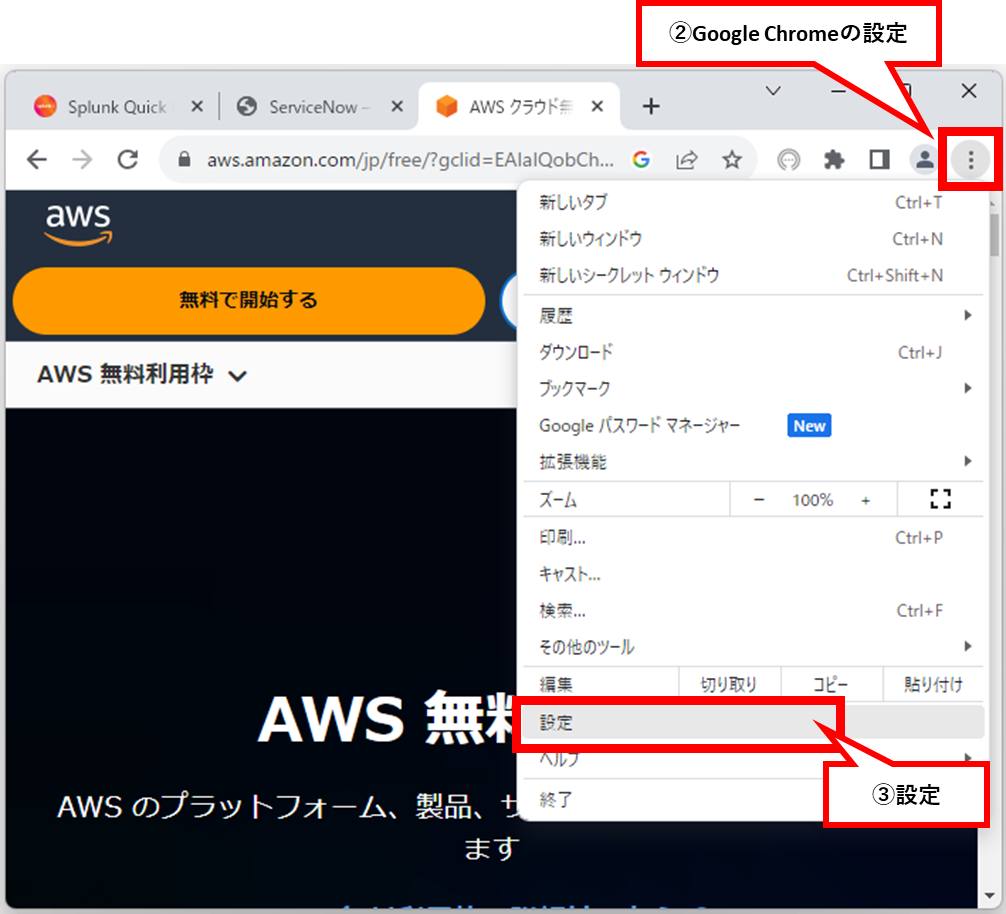The image size is (1006, 914).
Task: Switch to the Splunk Quick tab
Action: click(x=119, y=106)
